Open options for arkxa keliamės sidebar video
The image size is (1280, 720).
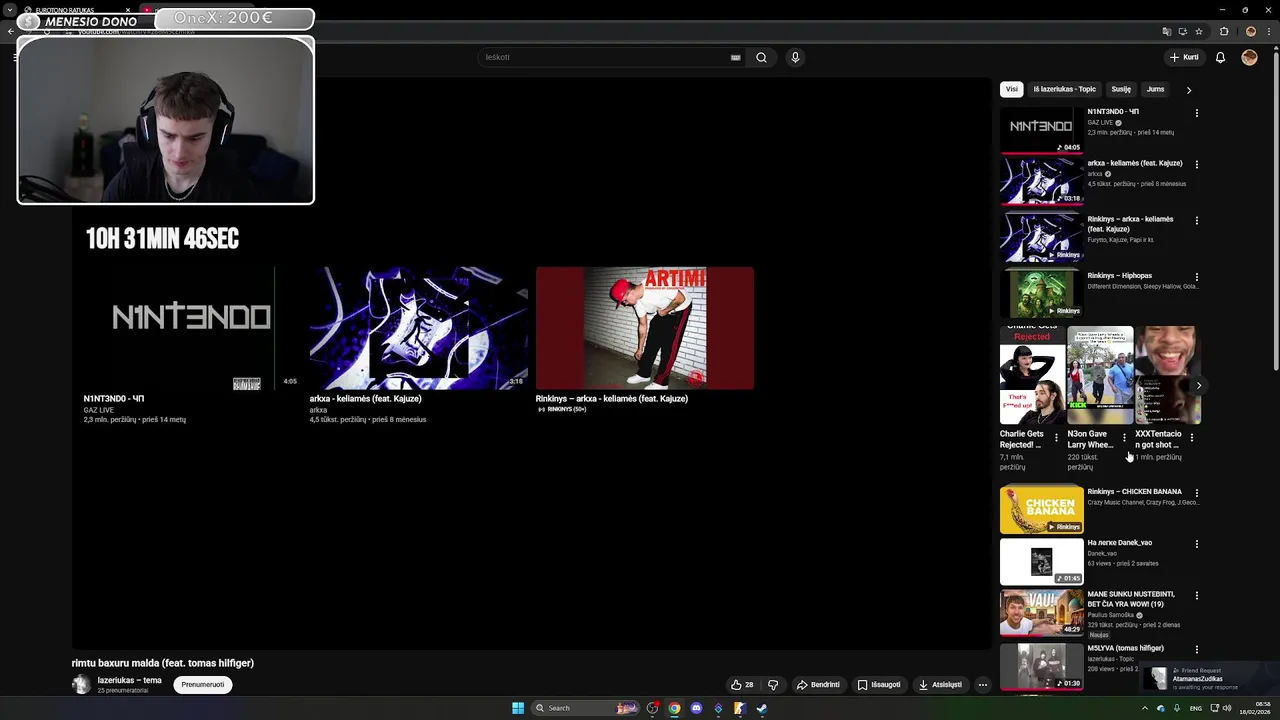[1196, 164]
